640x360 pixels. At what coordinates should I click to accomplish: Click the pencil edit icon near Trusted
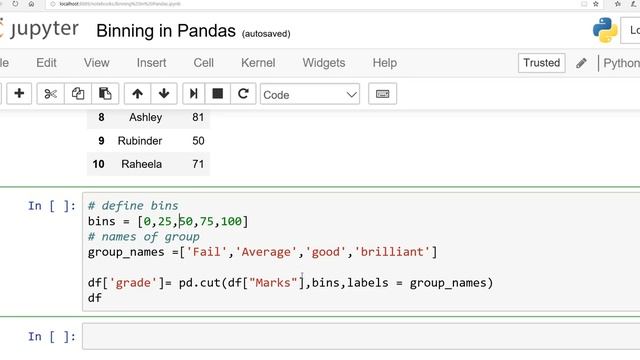581,63
